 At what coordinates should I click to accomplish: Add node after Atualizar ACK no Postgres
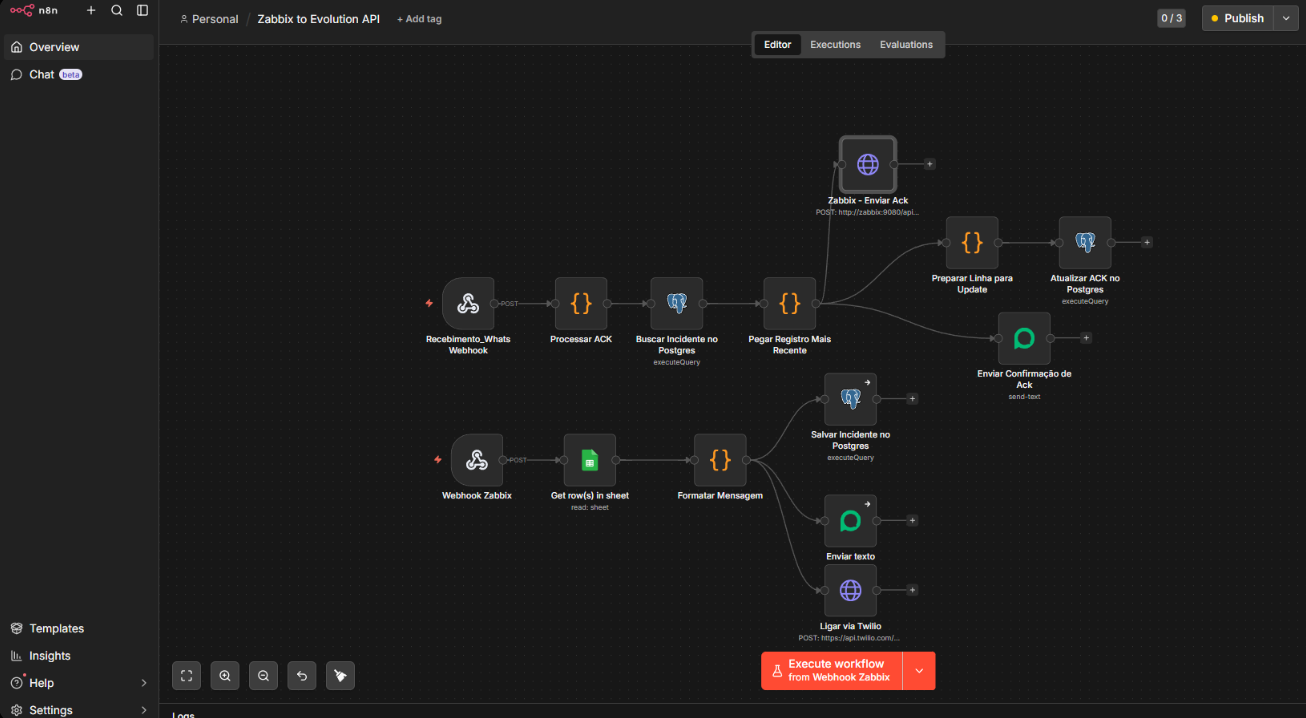pos(1147,242)
